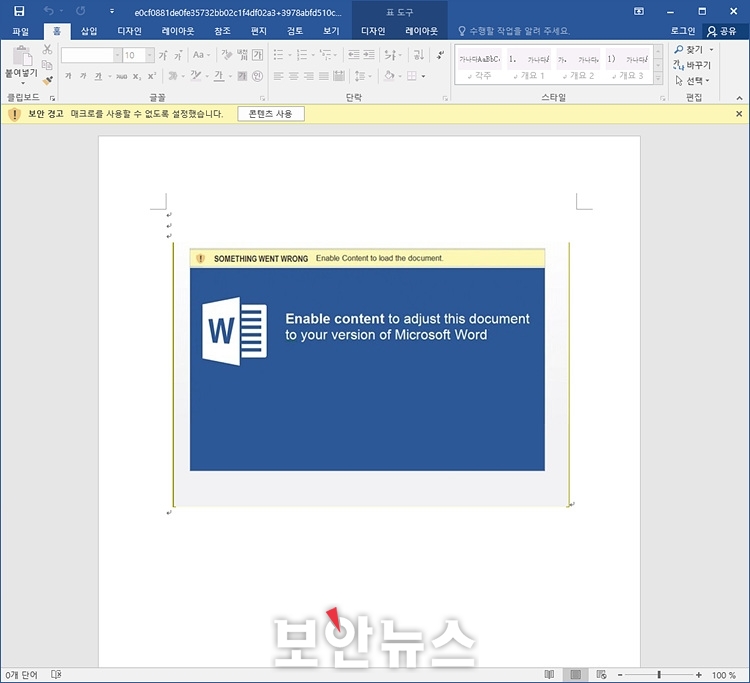Click the Cut scissors icon
The height and width of the screenshot is (683, 750).
(47, 49)
